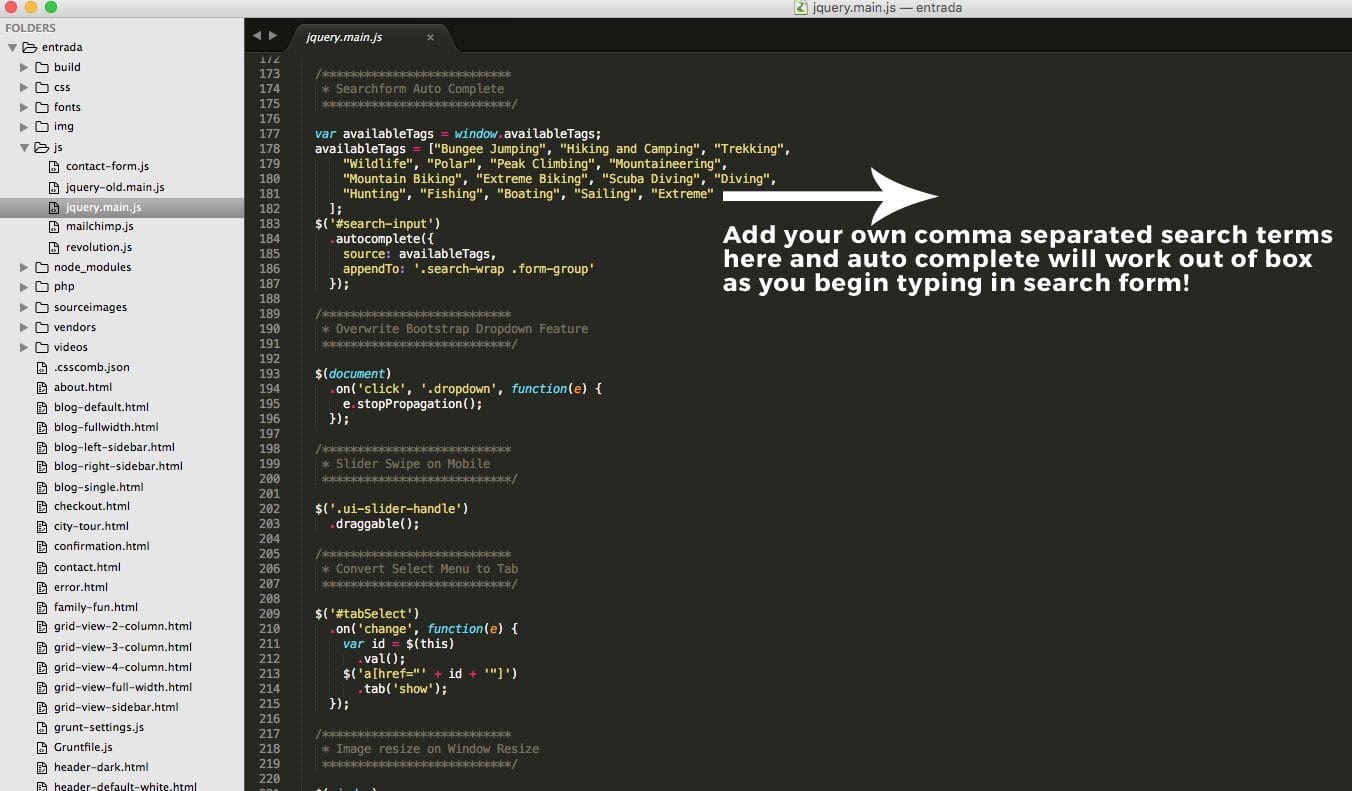
Task: Collapse the js folder
Action: click(x=25, y=147)
